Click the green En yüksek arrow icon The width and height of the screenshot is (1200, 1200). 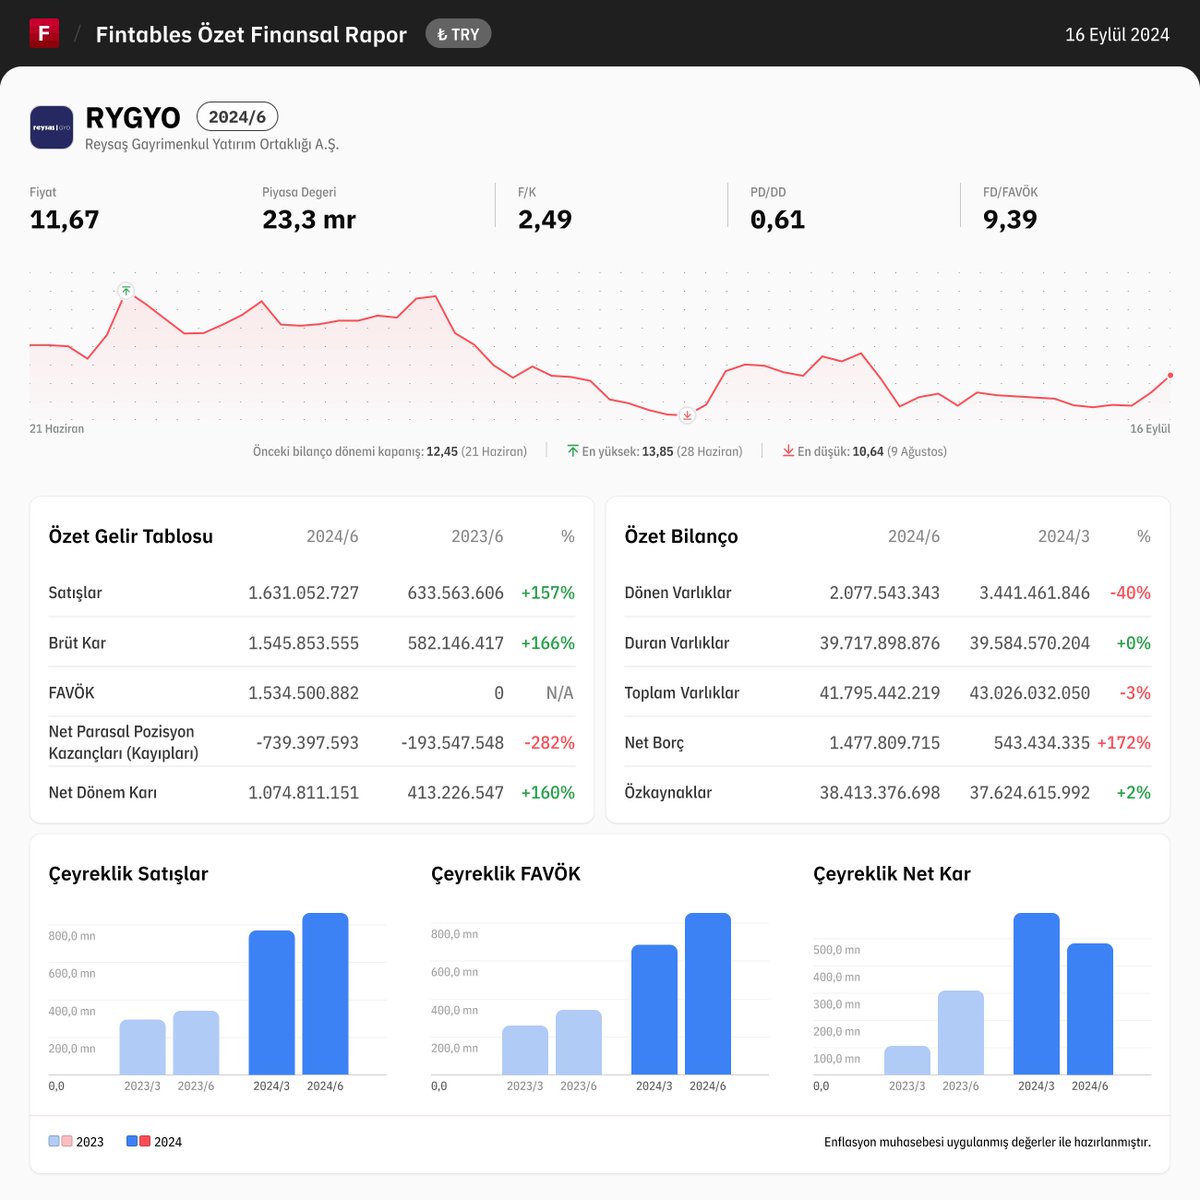573,451
